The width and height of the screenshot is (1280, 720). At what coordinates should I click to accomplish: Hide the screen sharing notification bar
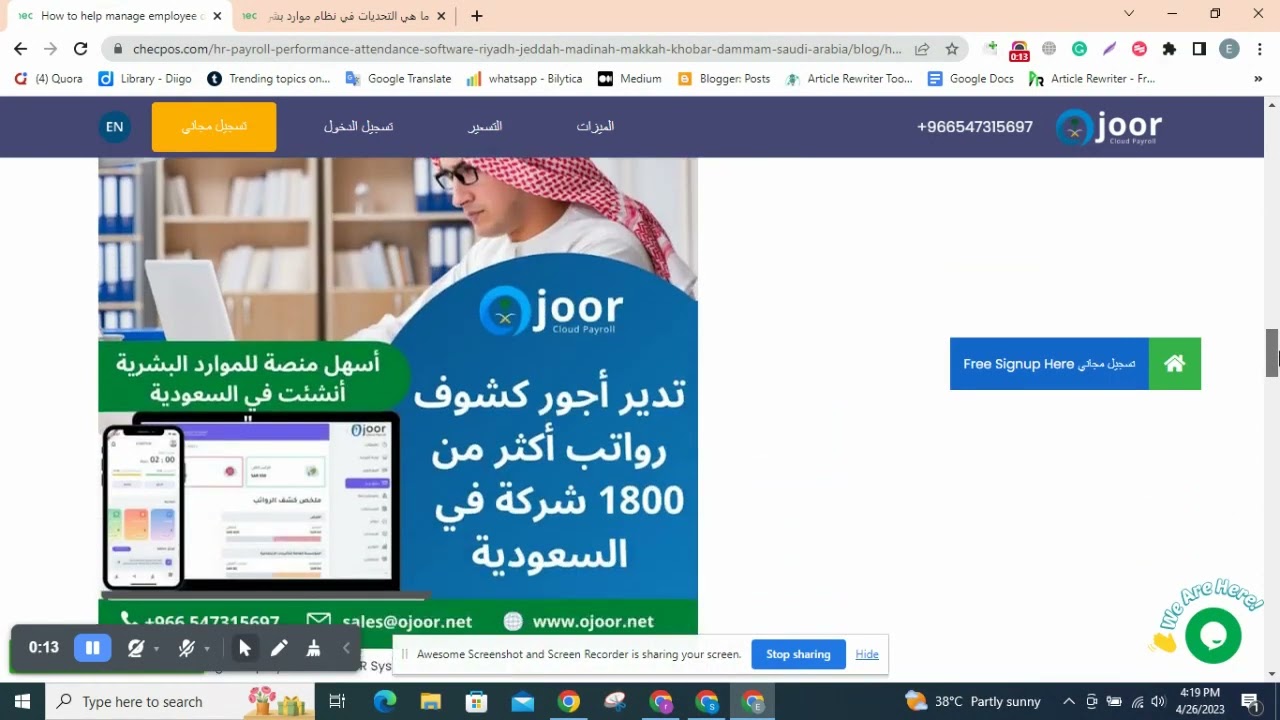coord(867,654)
